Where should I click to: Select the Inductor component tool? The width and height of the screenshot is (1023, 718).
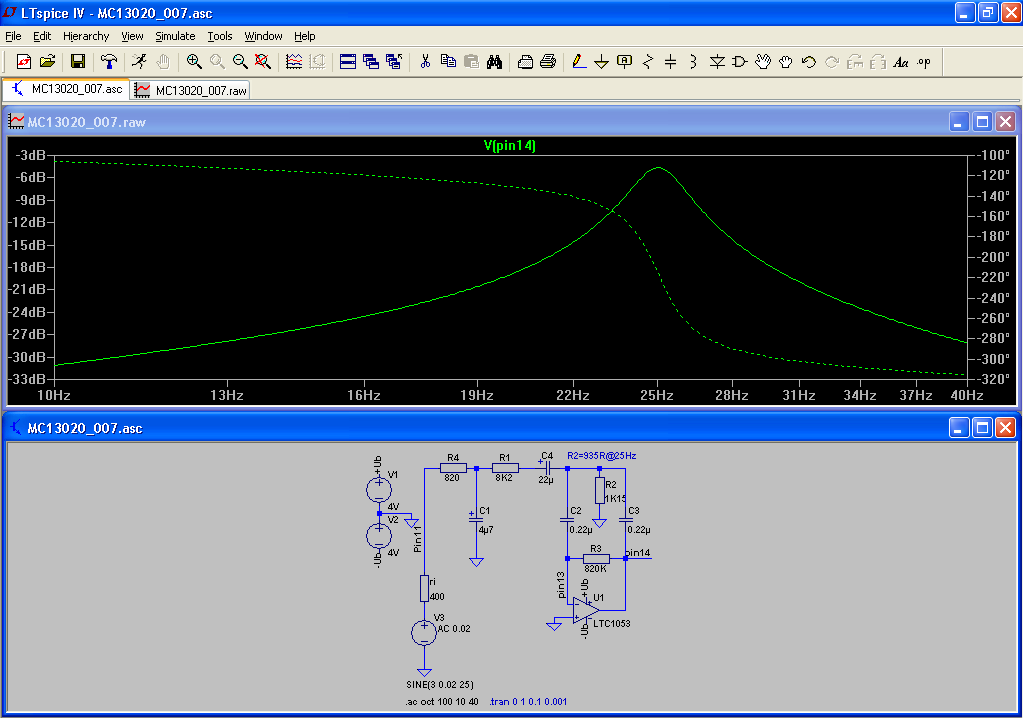(x=692, y=62)
